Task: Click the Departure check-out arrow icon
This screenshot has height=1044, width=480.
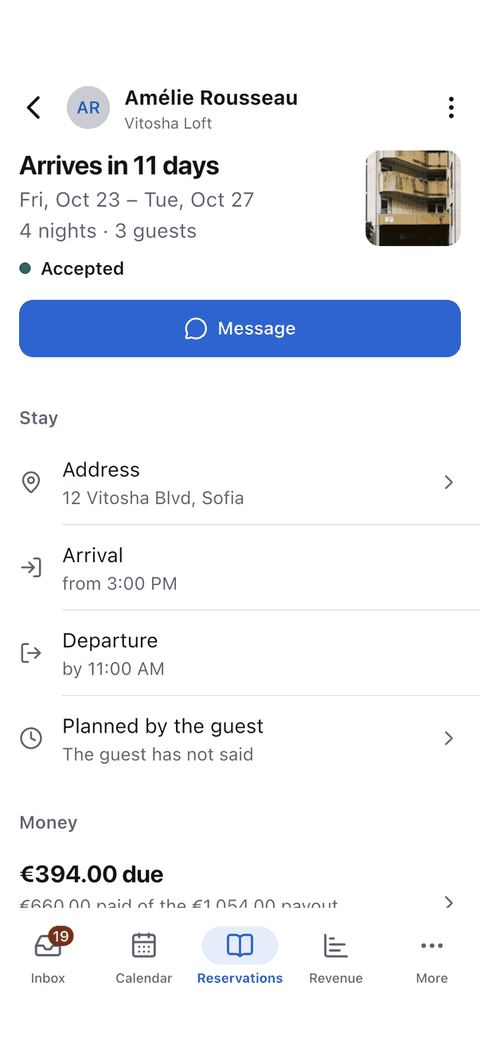Action: [x=31, y=653]
